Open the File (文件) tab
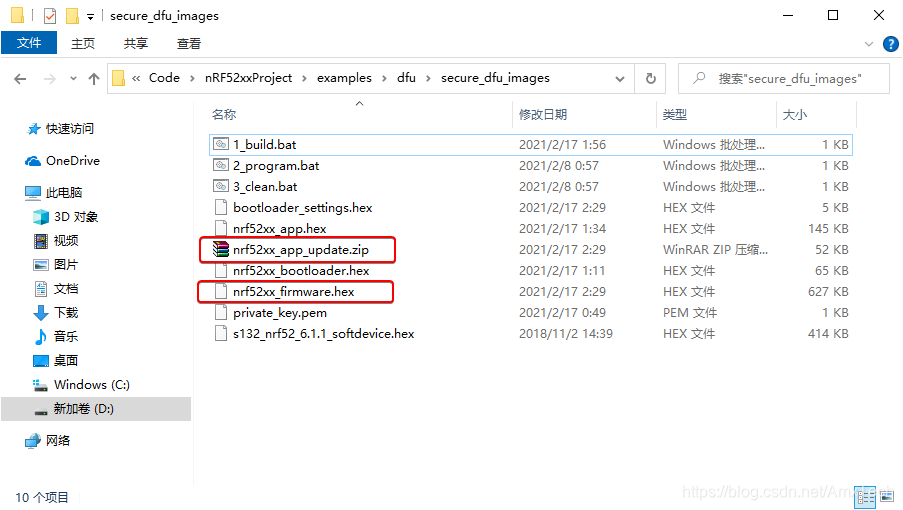 [x=29, y=43]
